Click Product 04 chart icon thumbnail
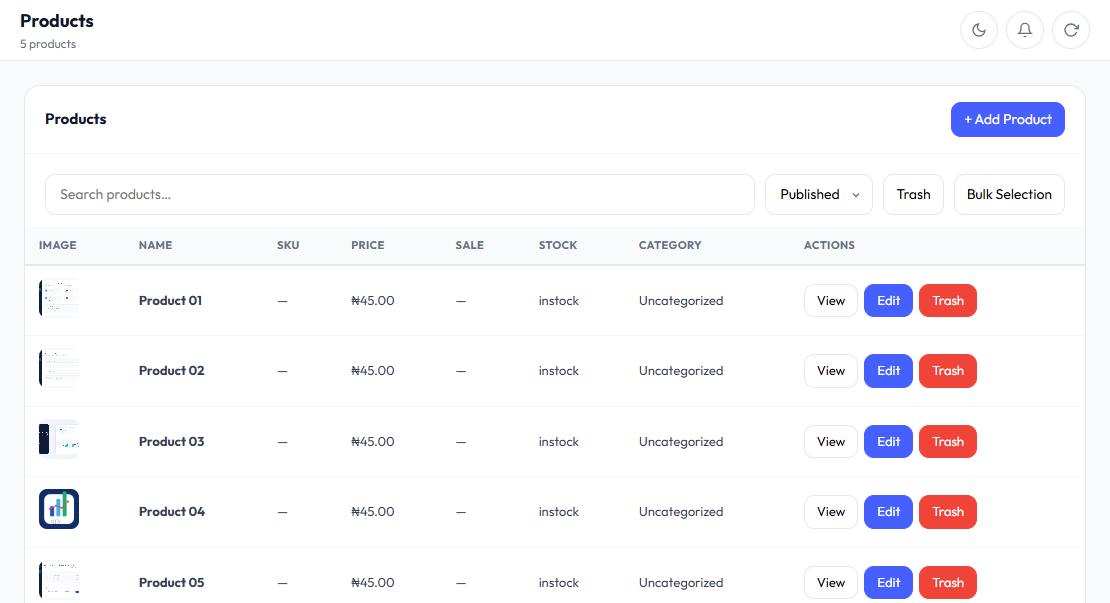This screenshot has height=603, width=1110. [x=59, y=509]
